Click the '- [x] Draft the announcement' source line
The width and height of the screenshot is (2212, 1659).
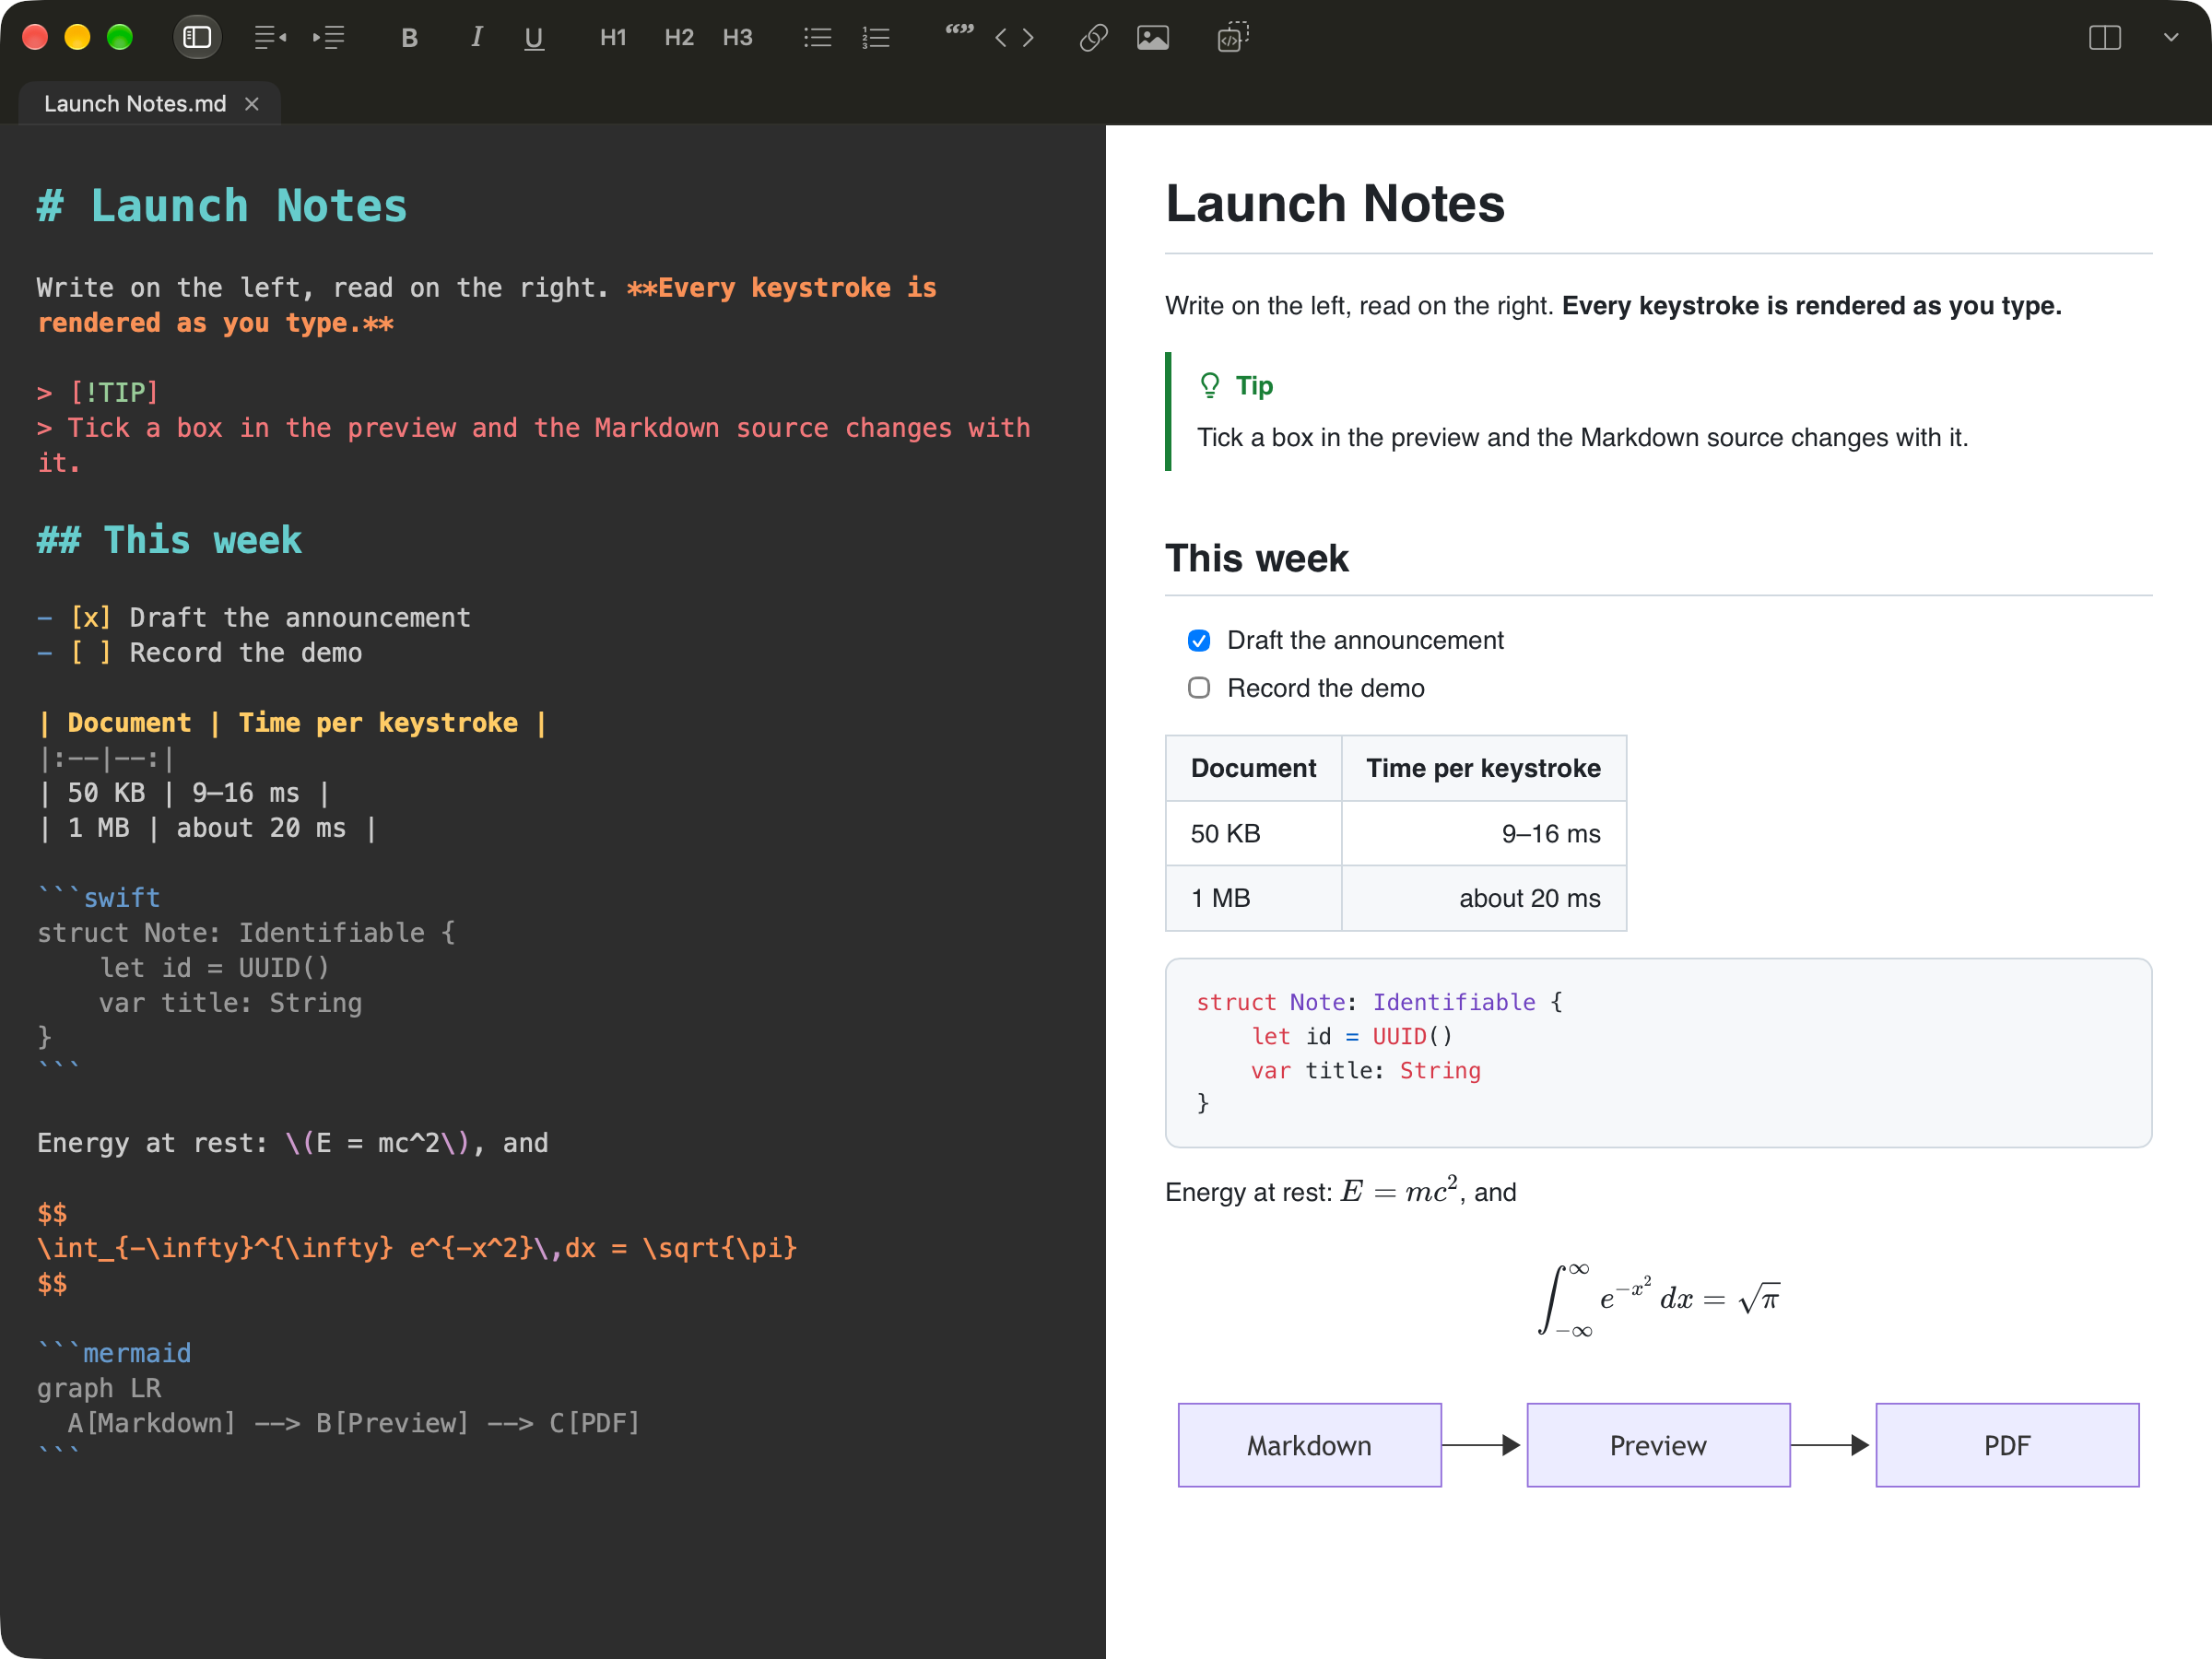coord(254,618)
